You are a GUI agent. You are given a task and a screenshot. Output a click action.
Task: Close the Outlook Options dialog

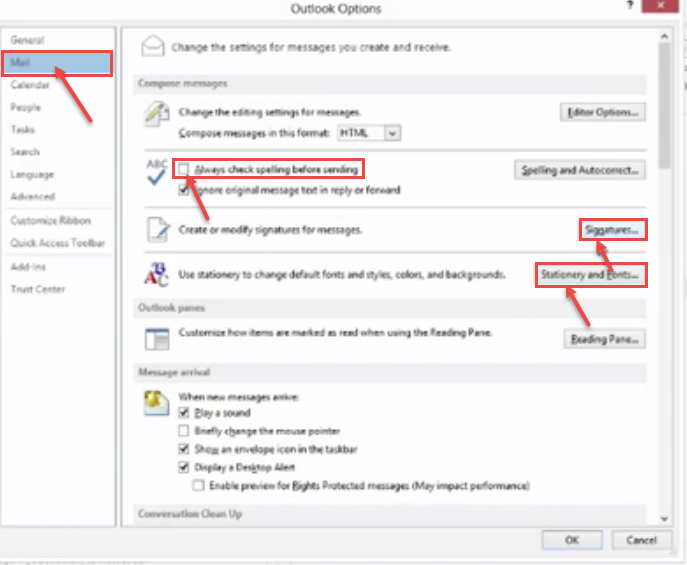tap(660, 6)
